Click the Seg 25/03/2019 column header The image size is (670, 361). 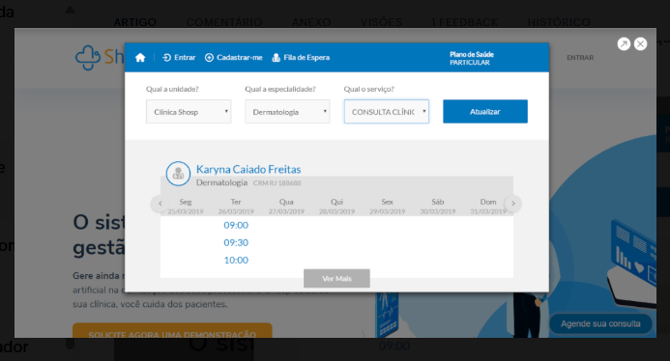[x=185, y=206]
